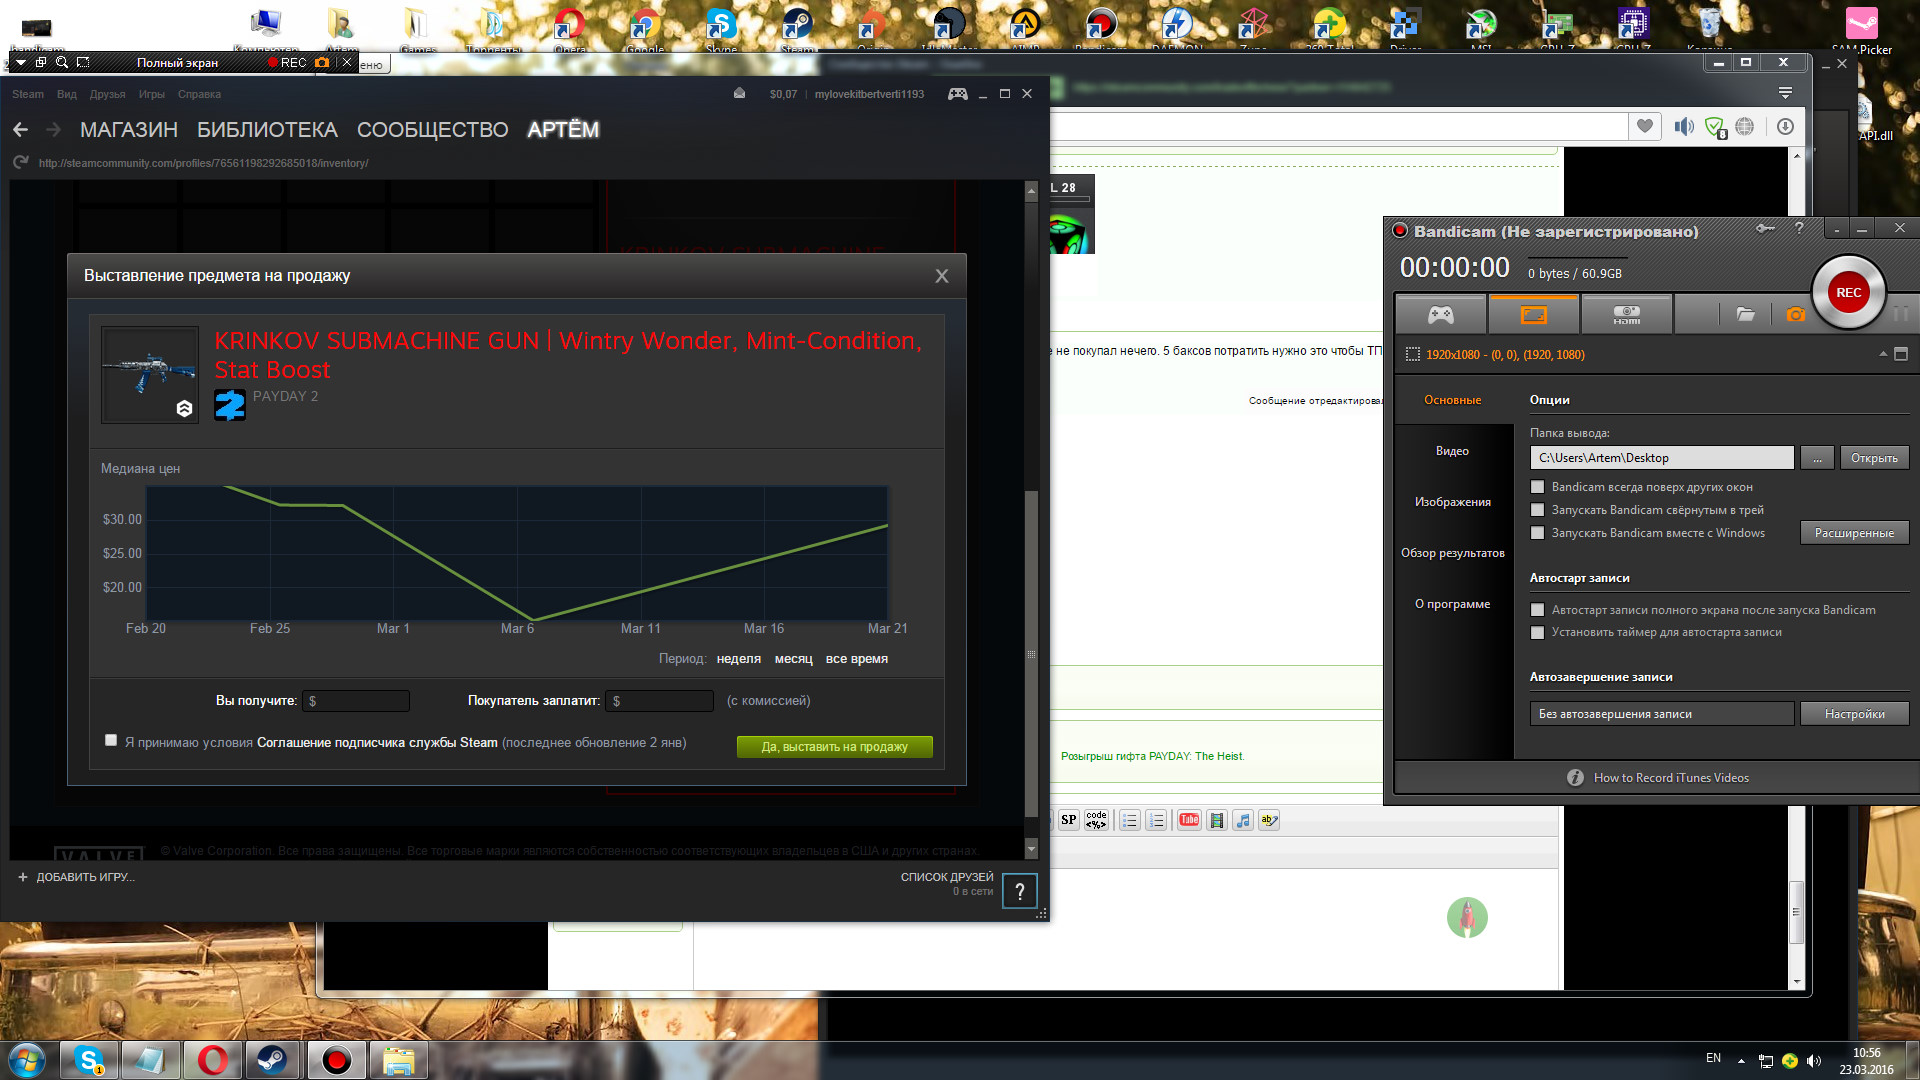Accept the Steam Subscriber Agreement checkbox
Screen dimensions: 1920x1080
[x=111, y=740]
